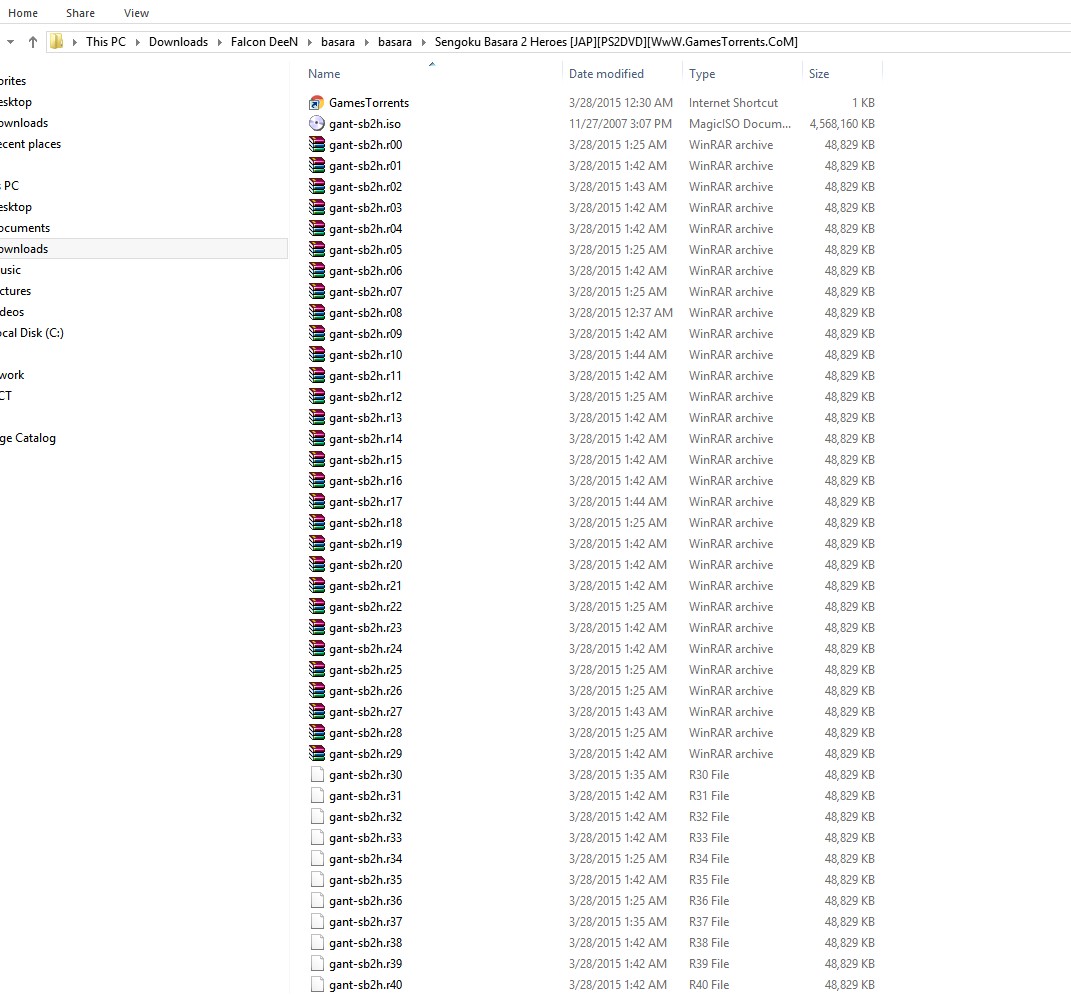The width and height of the screenshot is (1071, 996).
Task: Select file name gant-sb2h.r26
Action: tap(365, 691)
